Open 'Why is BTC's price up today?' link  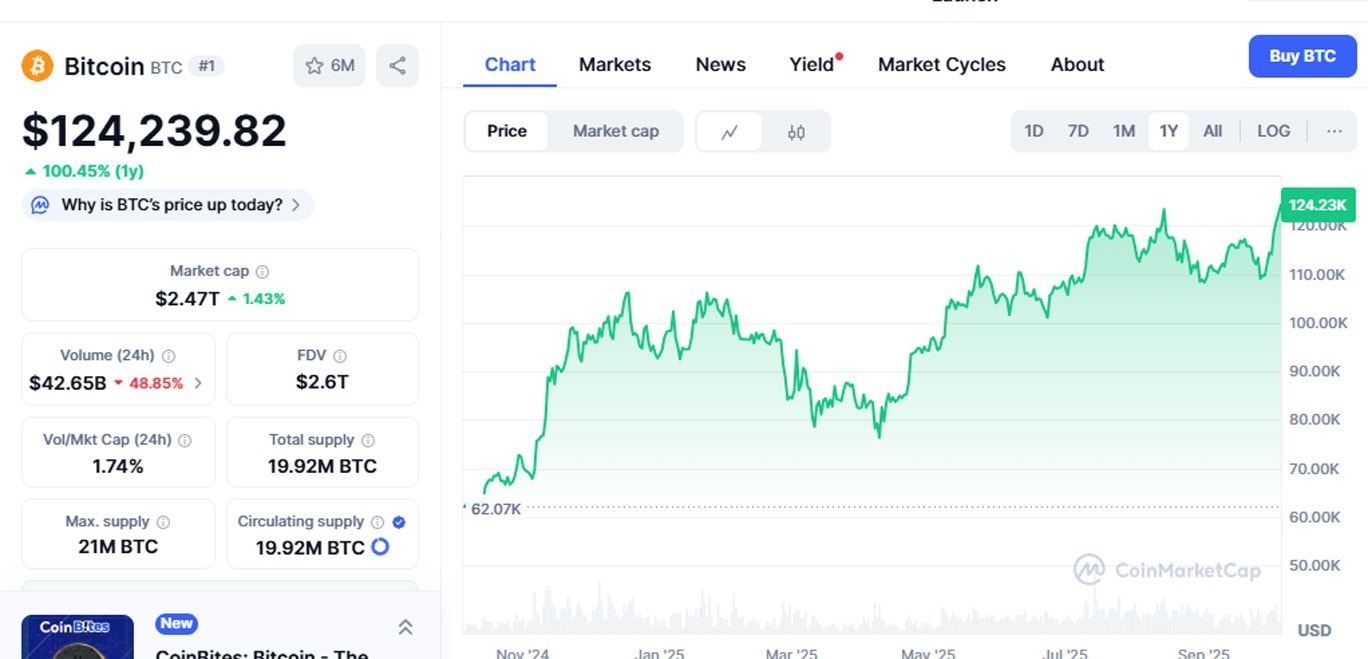click(167, 204)
